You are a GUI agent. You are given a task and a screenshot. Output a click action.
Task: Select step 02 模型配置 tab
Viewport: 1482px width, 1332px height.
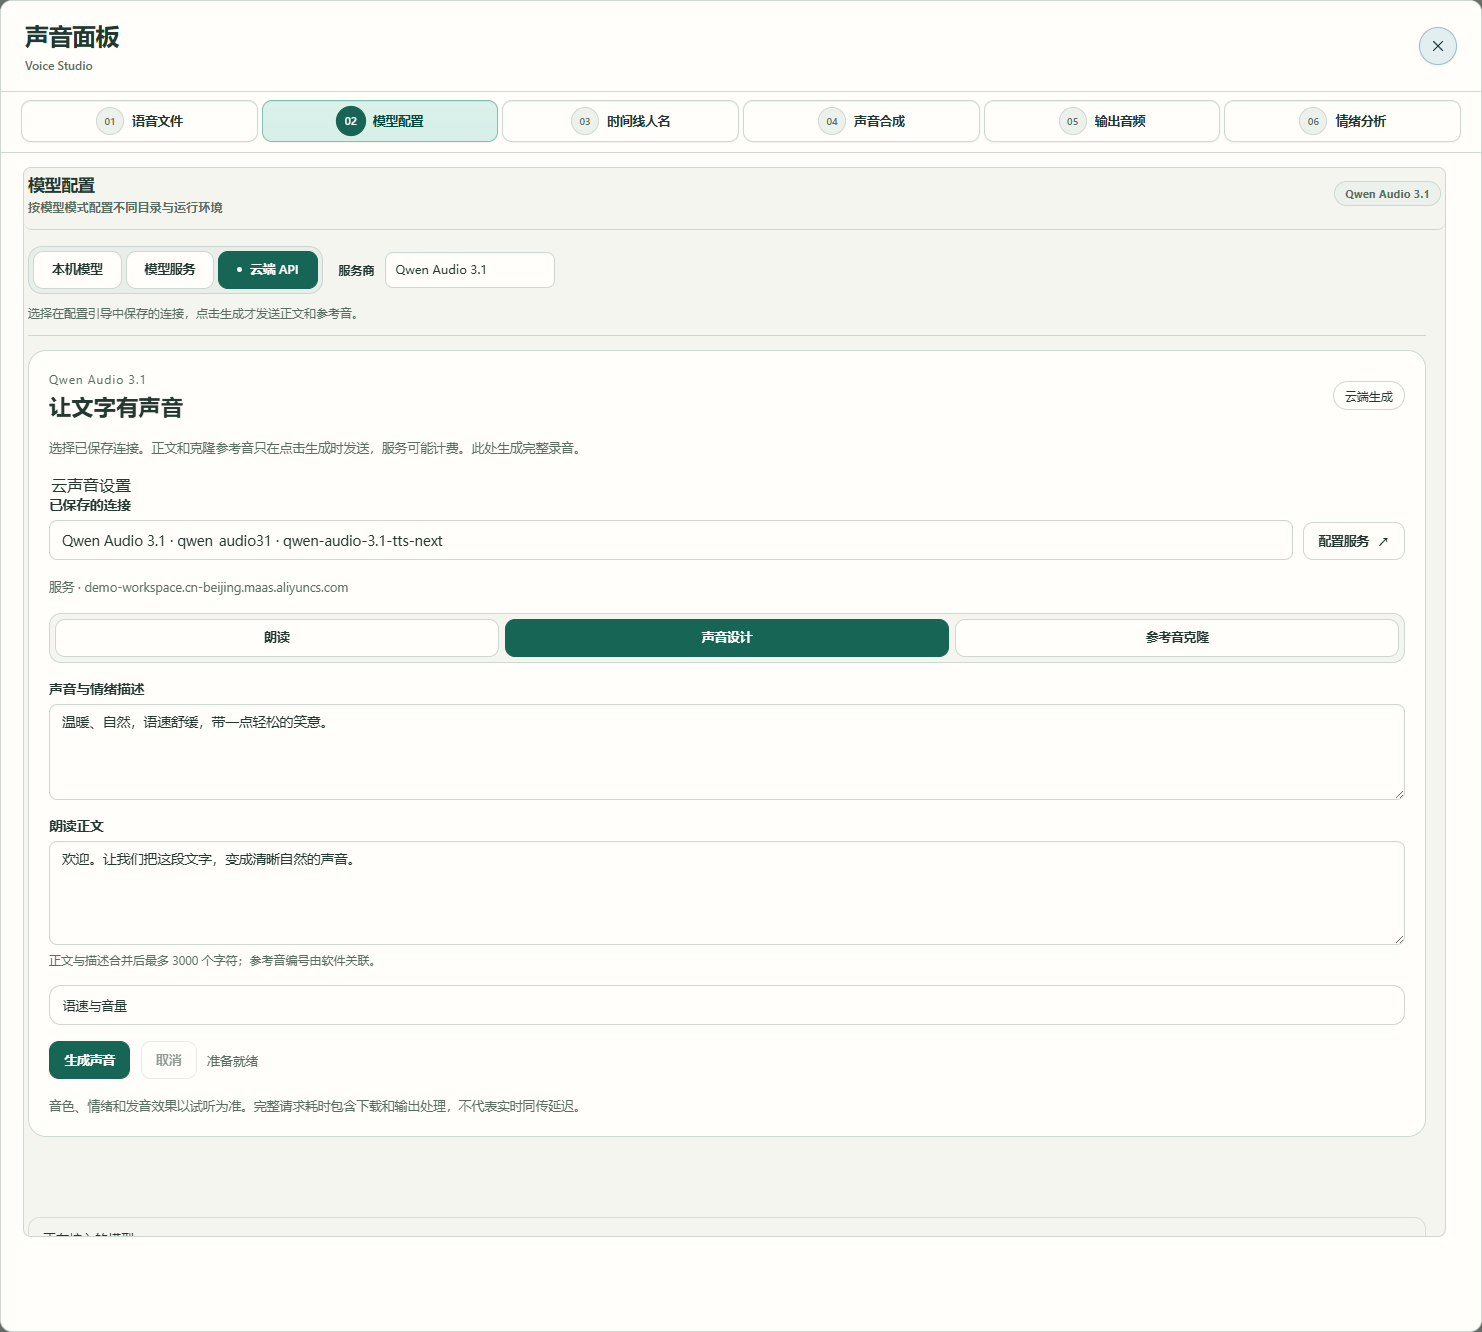[x=380, y=121]
